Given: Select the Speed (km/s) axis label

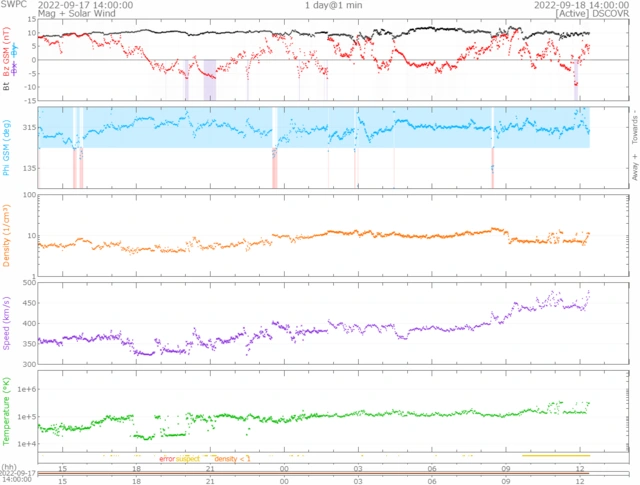Looking at the screenshot, I should (5, 324).
